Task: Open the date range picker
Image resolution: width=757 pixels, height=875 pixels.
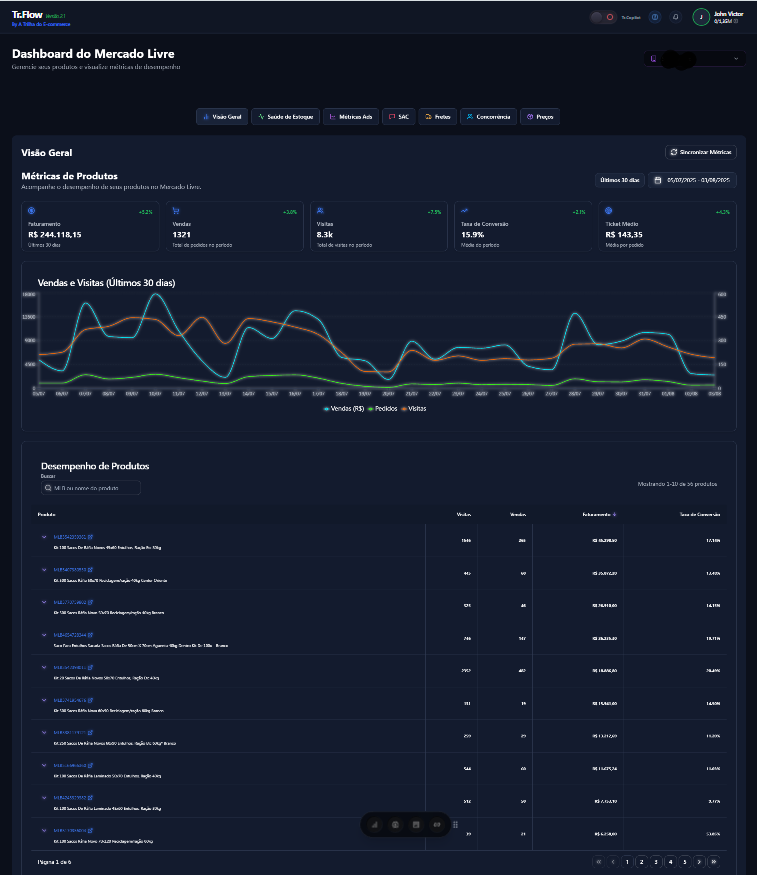Action: pyautogui.click(x=692, y=180)
